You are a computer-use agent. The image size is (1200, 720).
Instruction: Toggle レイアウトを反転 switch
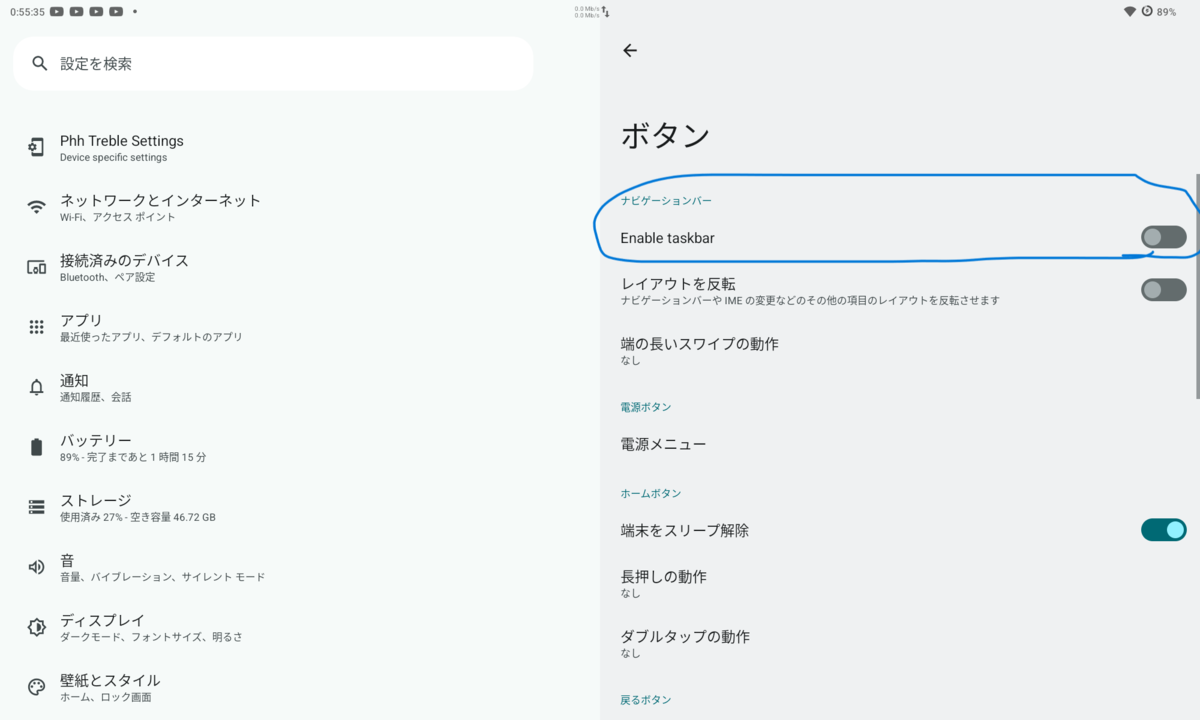(x=1164, y=290)
